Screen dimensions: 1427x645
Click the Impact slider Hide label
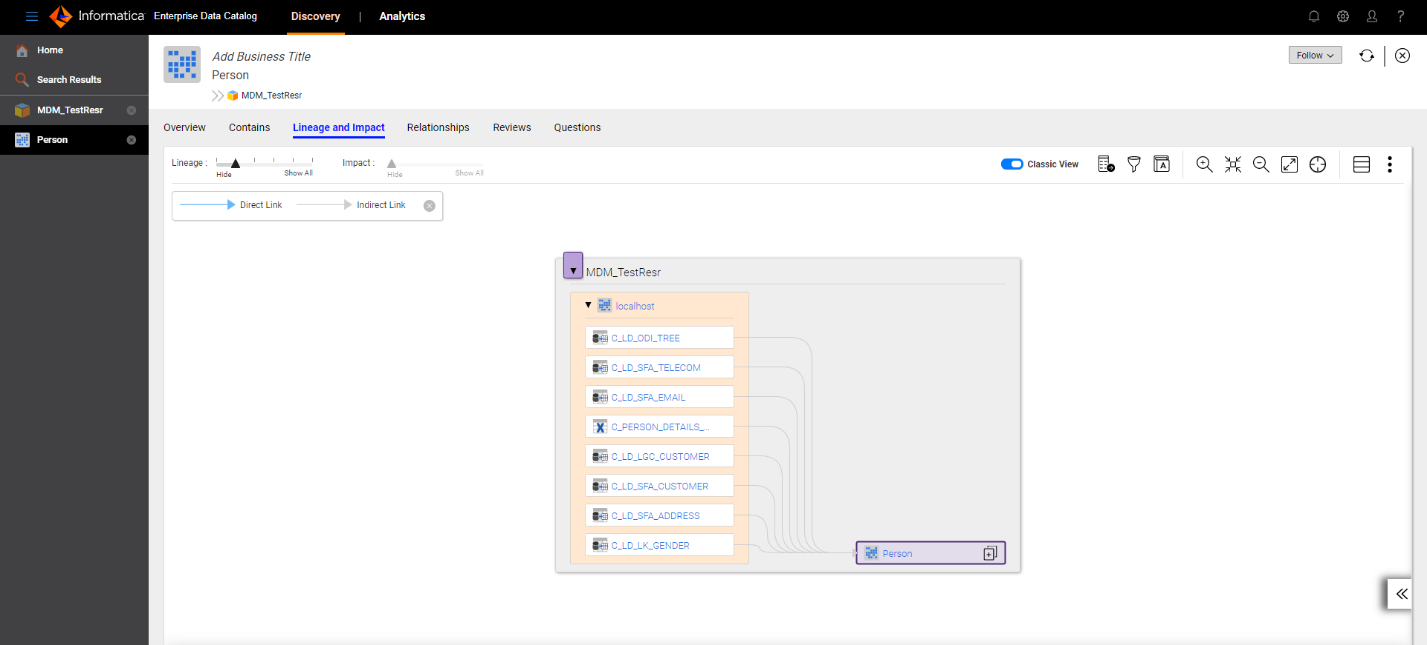pyautogui.click(x=395, y=174)
